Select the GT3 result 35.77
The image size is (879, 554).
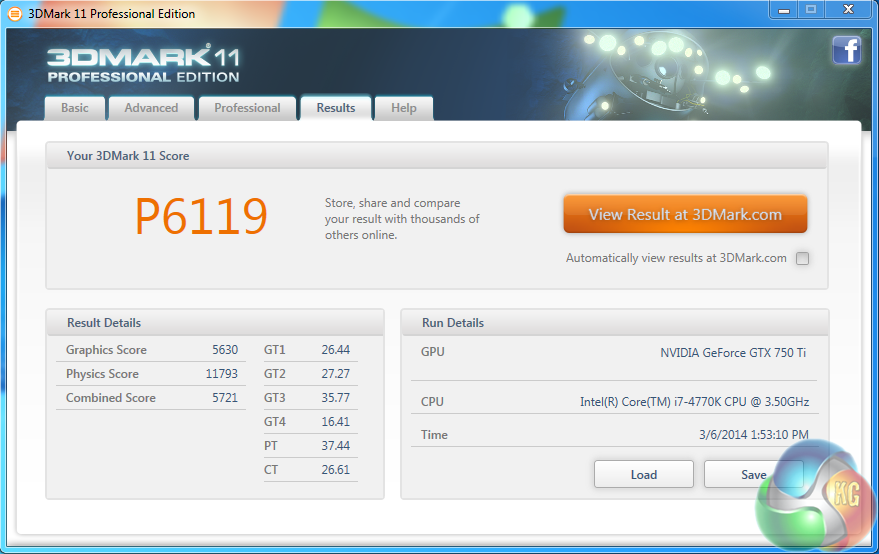pos(335,398)
